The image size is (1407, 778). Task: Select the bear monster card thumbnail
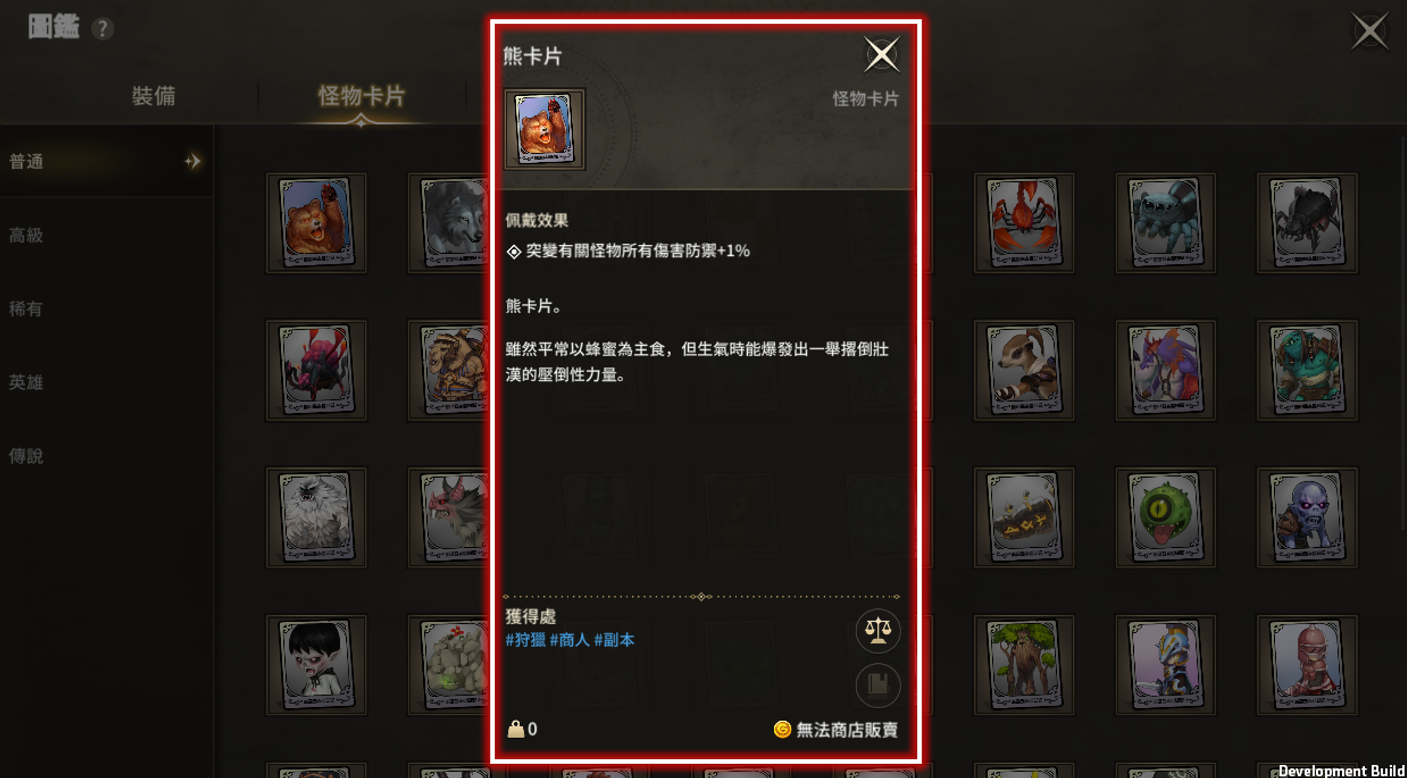[x=316, y=223]
